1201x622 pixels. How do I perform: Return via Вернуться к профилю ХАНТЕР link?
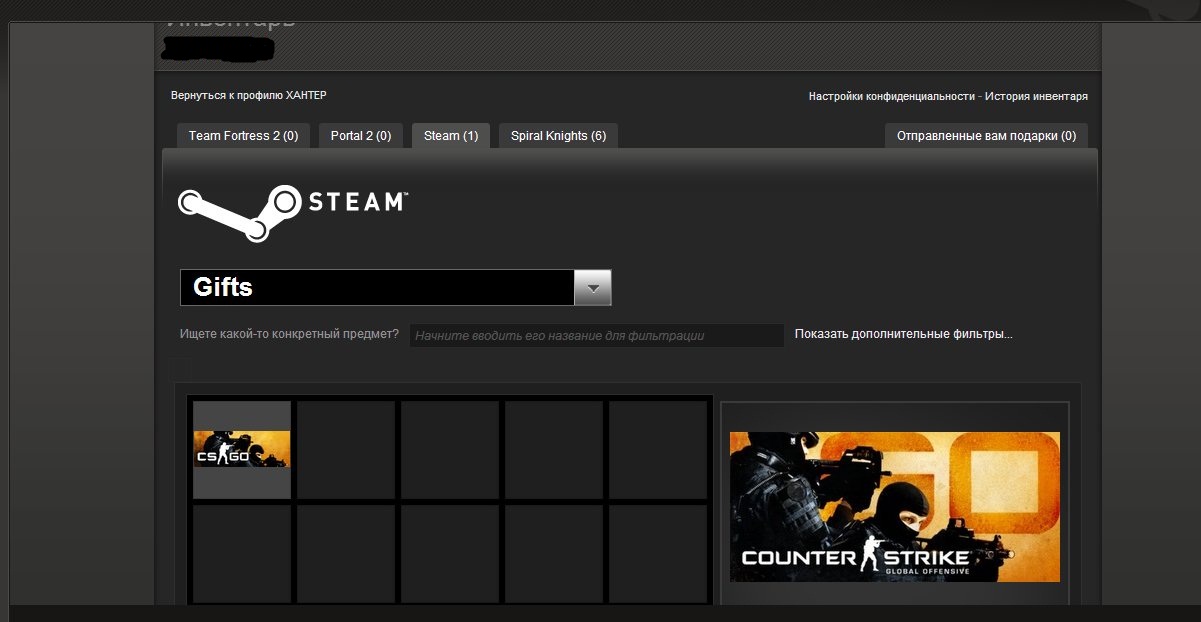coord(249,96)
